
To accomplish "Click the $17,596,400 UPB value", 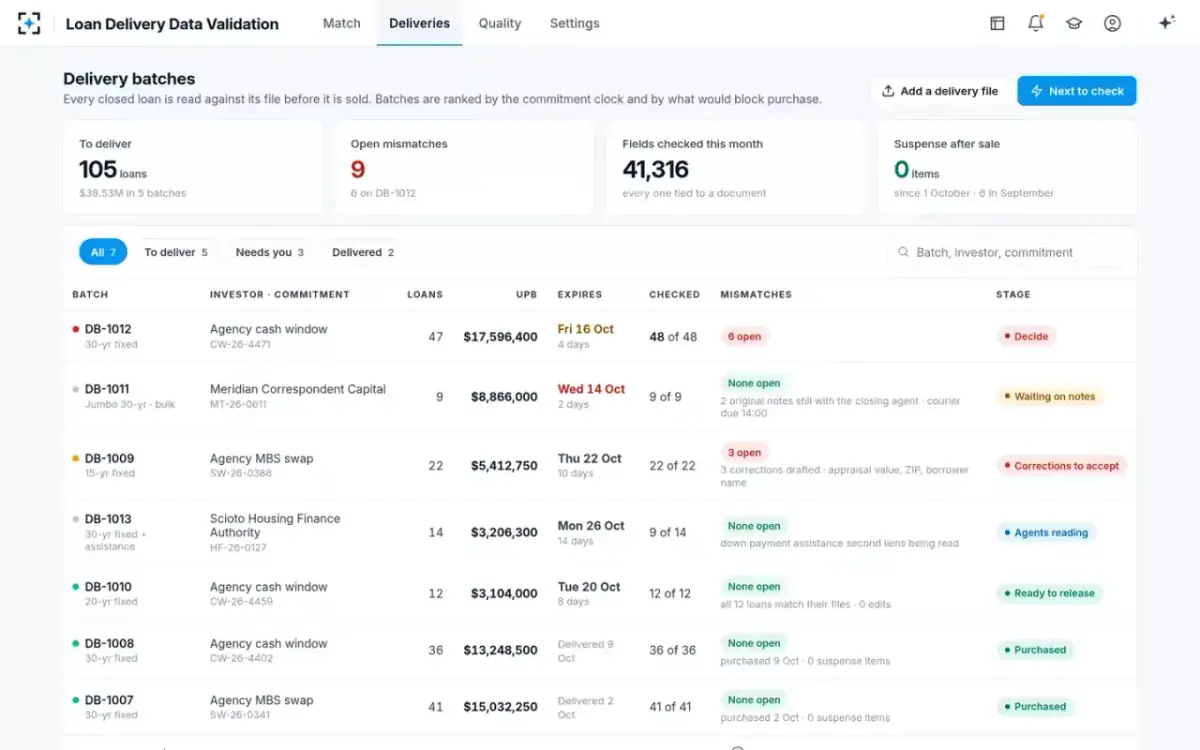I will pyautogui.click(x=500, y=337).
